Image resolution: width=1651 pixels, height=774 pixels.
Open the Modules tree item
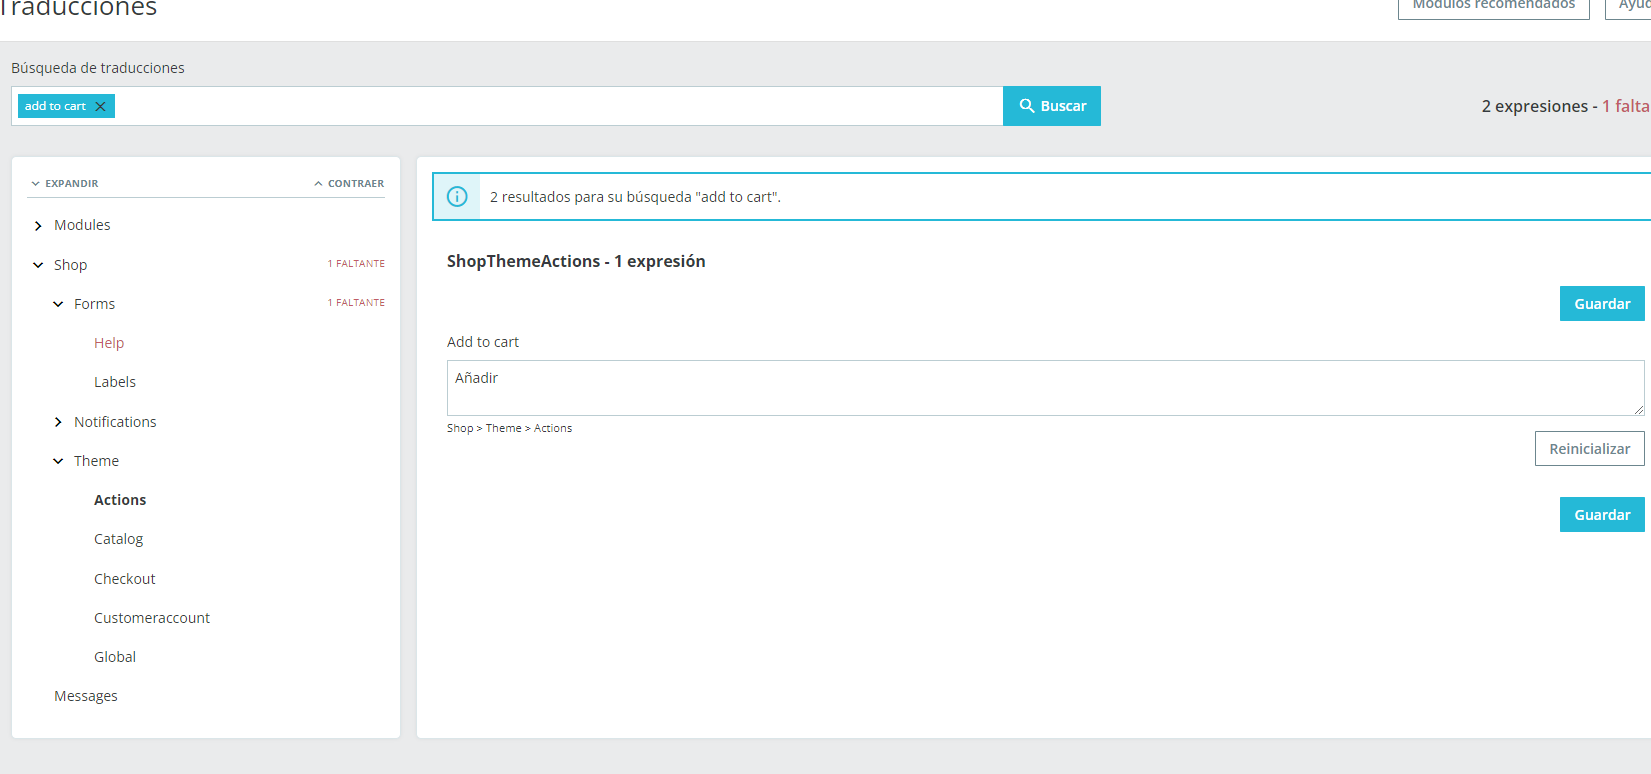[x=82, y=225]
